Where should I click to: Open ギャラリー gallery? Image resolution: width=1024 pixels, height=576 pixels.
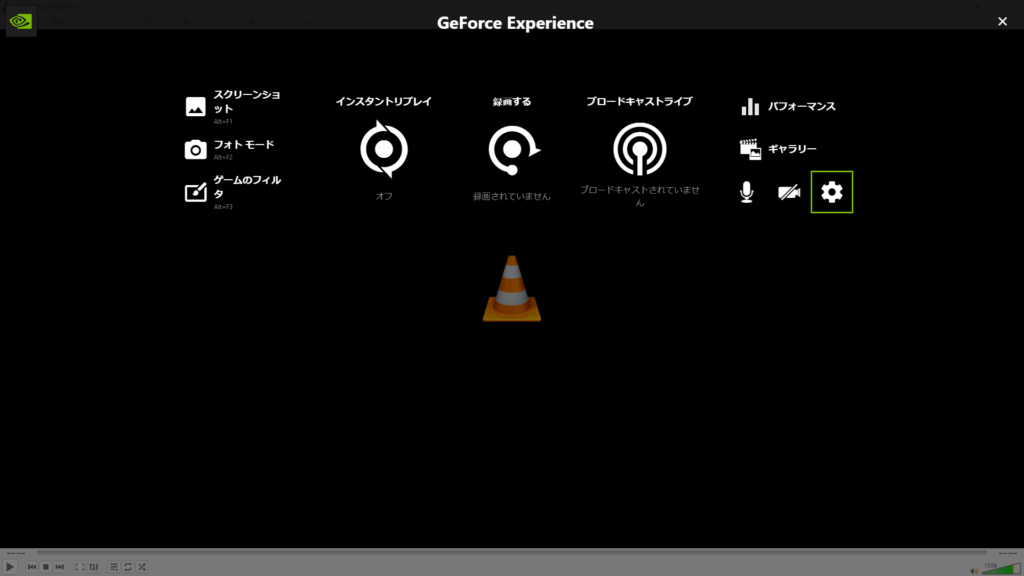coord(778,149)
